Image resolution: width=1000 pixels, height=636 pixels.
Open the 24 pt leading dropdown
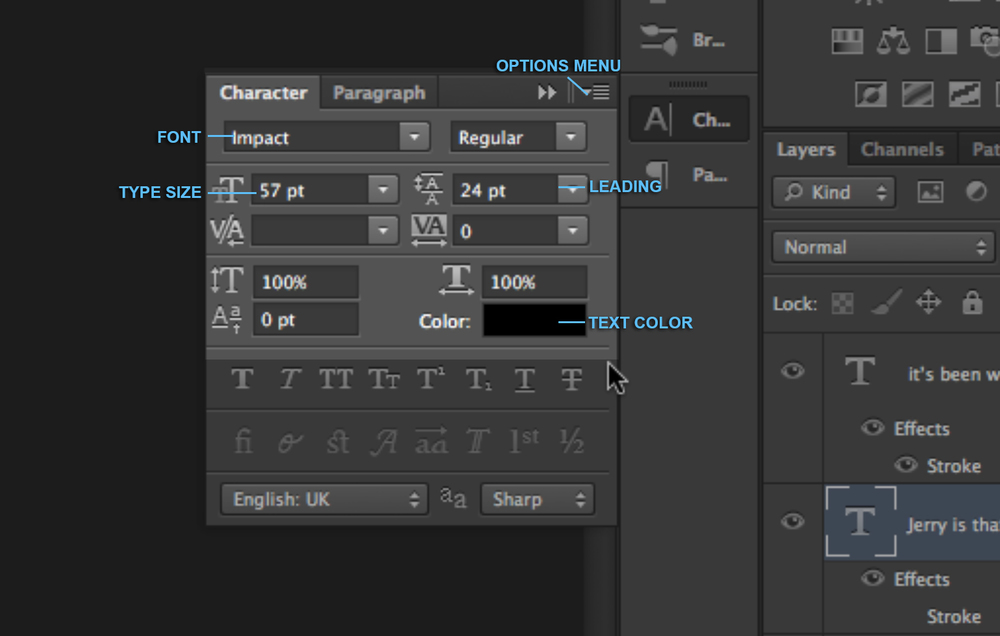572,189
